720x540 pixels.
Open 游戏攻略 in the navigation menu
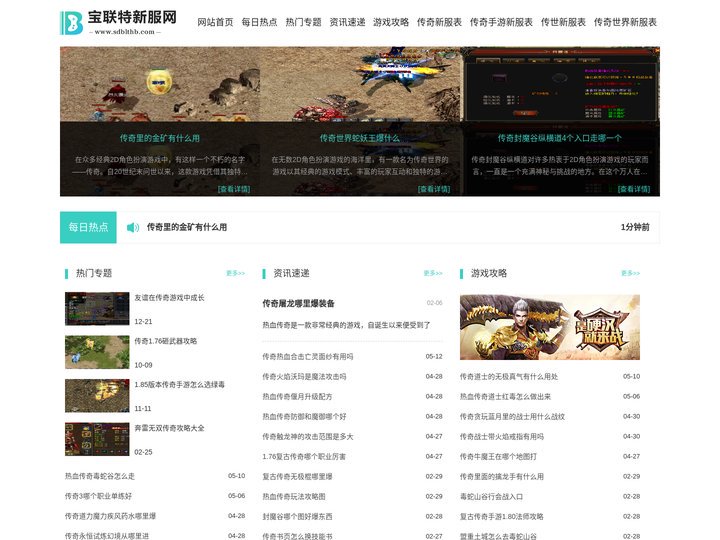pyautogui.click(x=391, y=22)
